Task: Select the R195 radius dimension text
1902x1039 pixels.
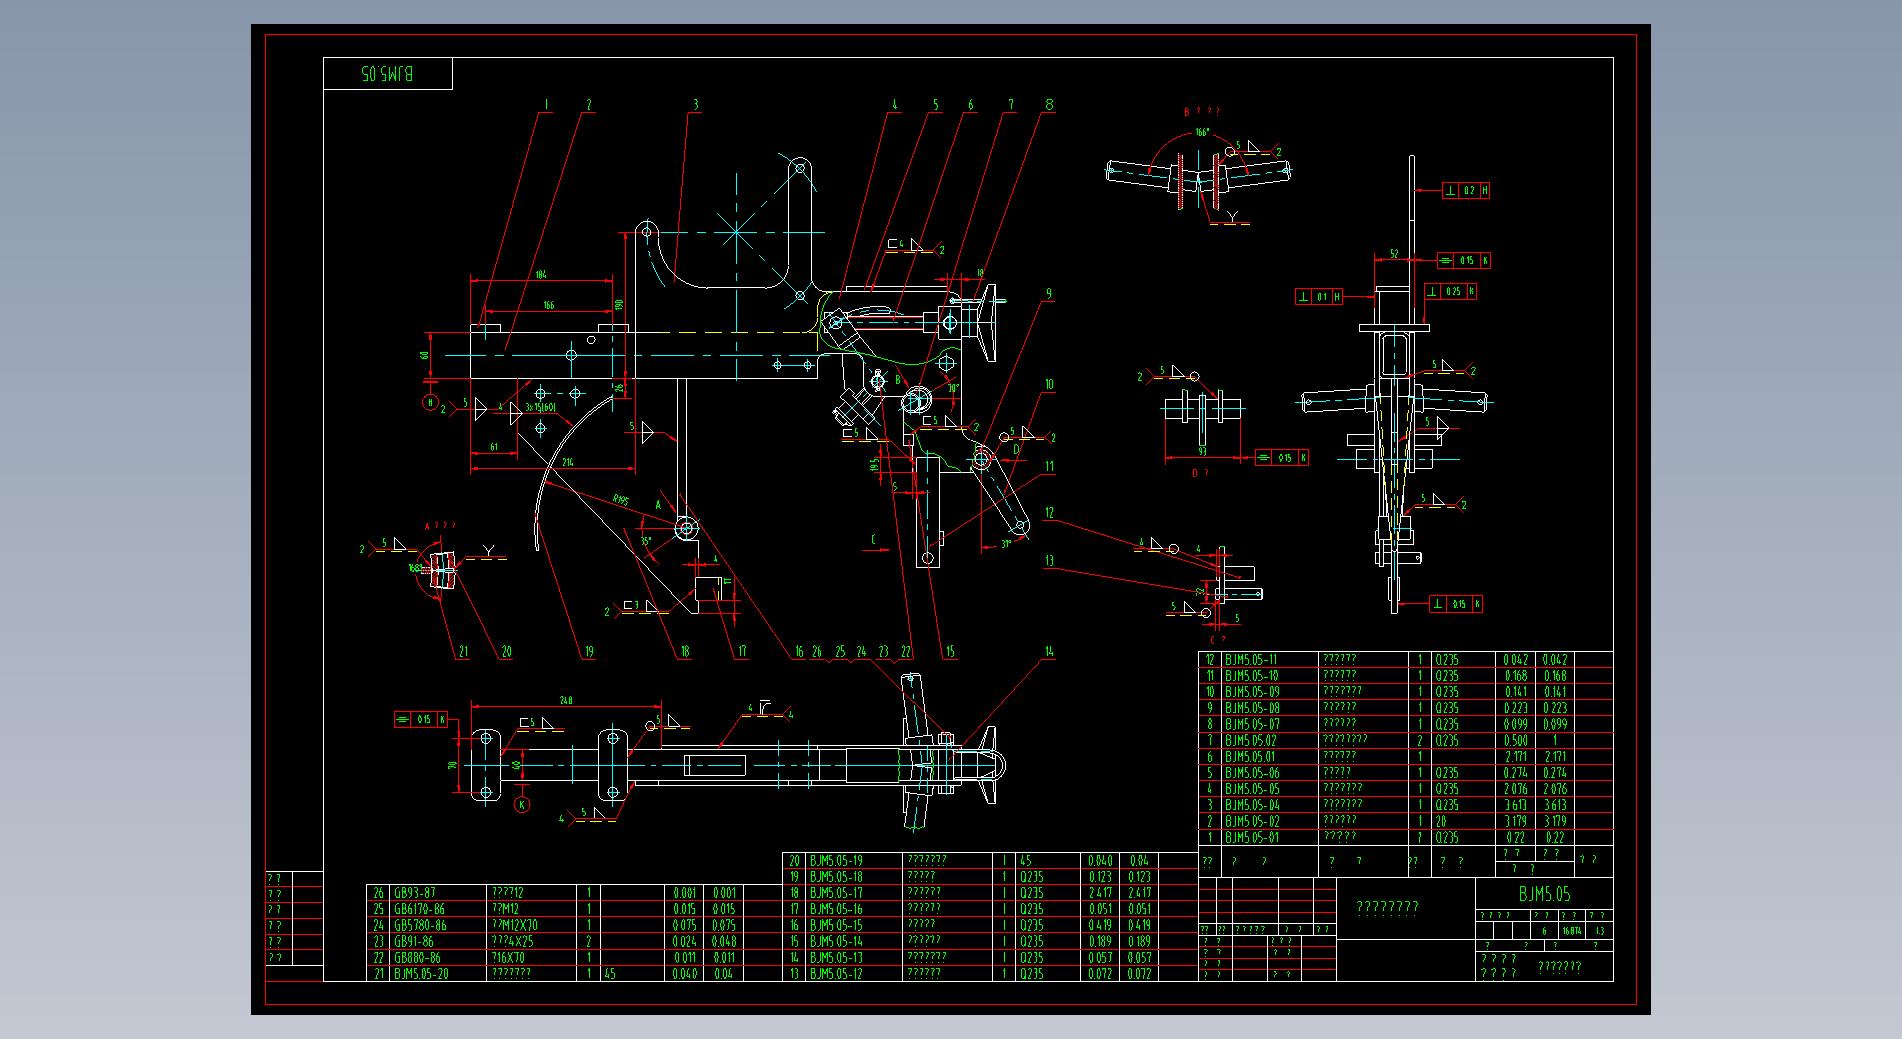Action: click(620, 500)
